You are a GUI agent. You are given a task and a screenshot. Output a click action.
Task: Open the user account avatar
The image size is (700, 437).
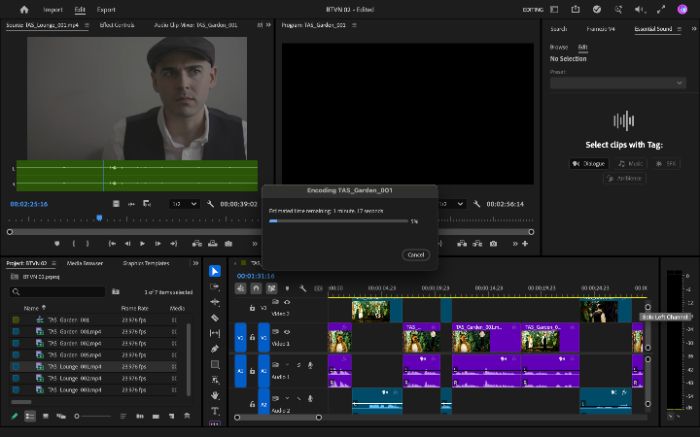pyautogui.click(x=682, y=9)
